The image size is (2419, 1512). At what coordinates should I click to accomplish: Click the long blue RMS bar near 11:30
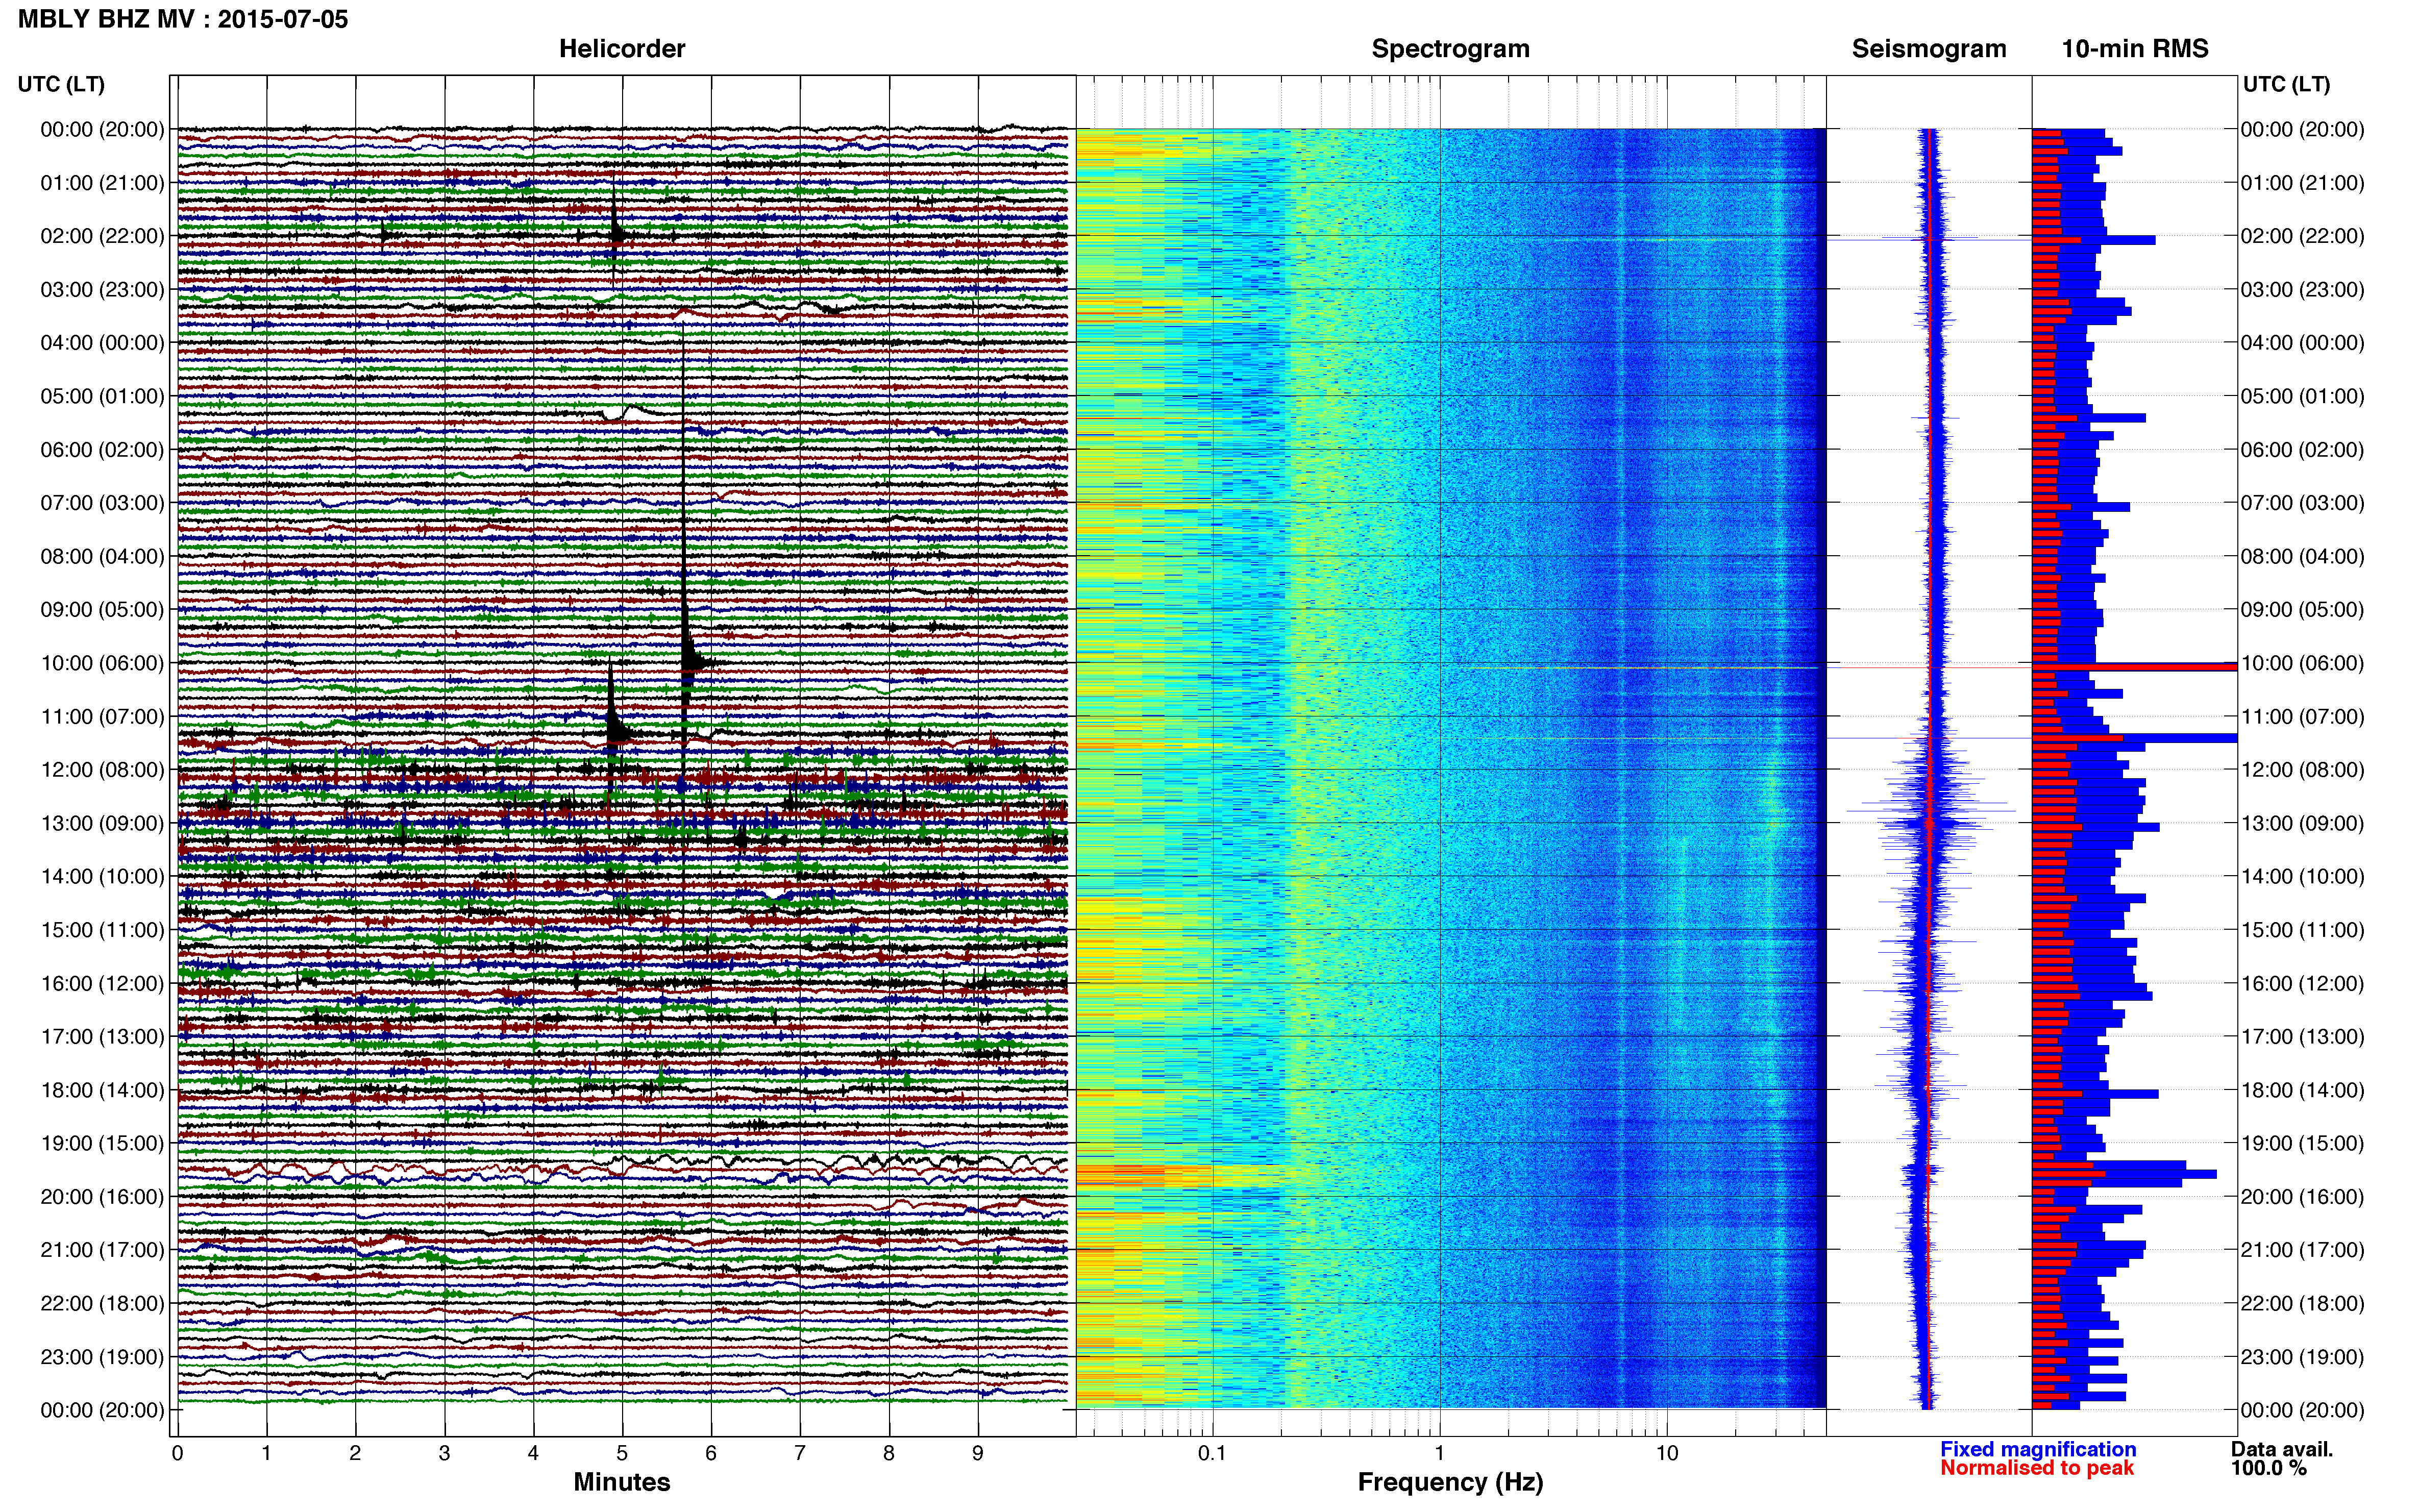point(2134,738)
